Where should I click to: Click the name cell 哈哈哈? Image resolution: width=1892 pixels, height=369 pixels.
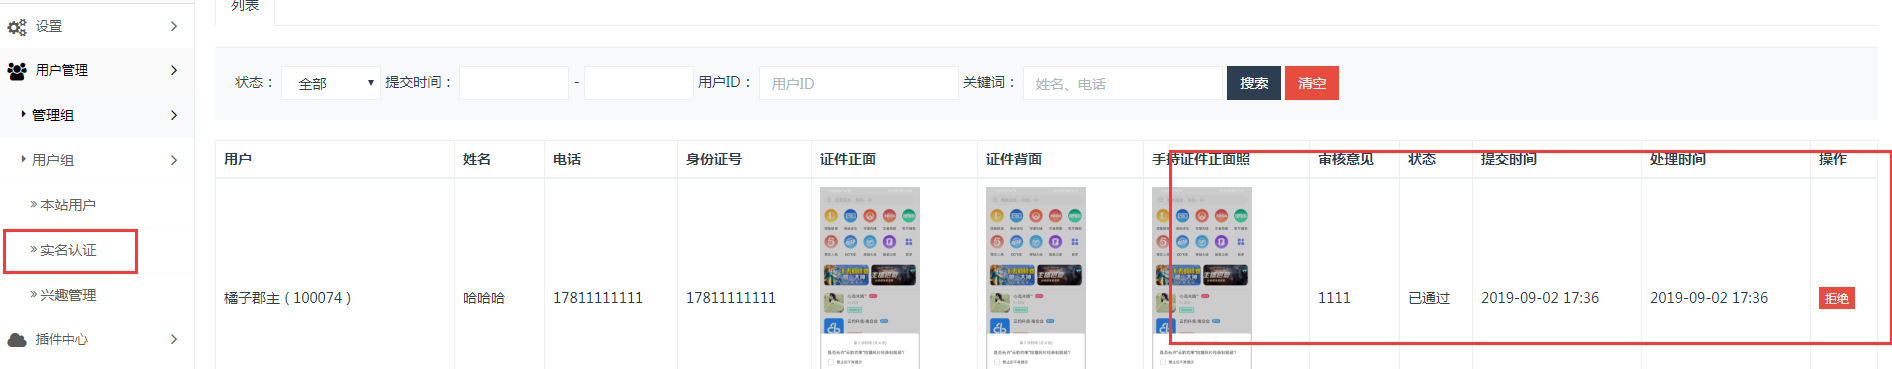point(484,298)
